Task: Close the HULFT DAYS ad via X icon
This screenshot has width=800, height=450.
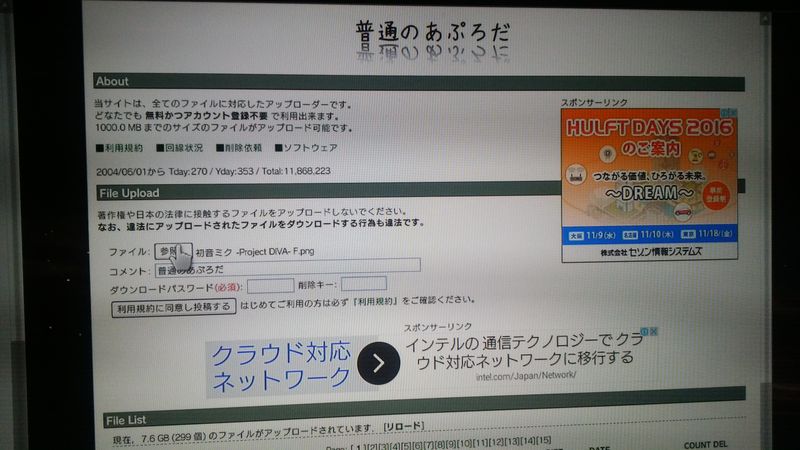Action: pyautogui.click(x=734, y=112)
